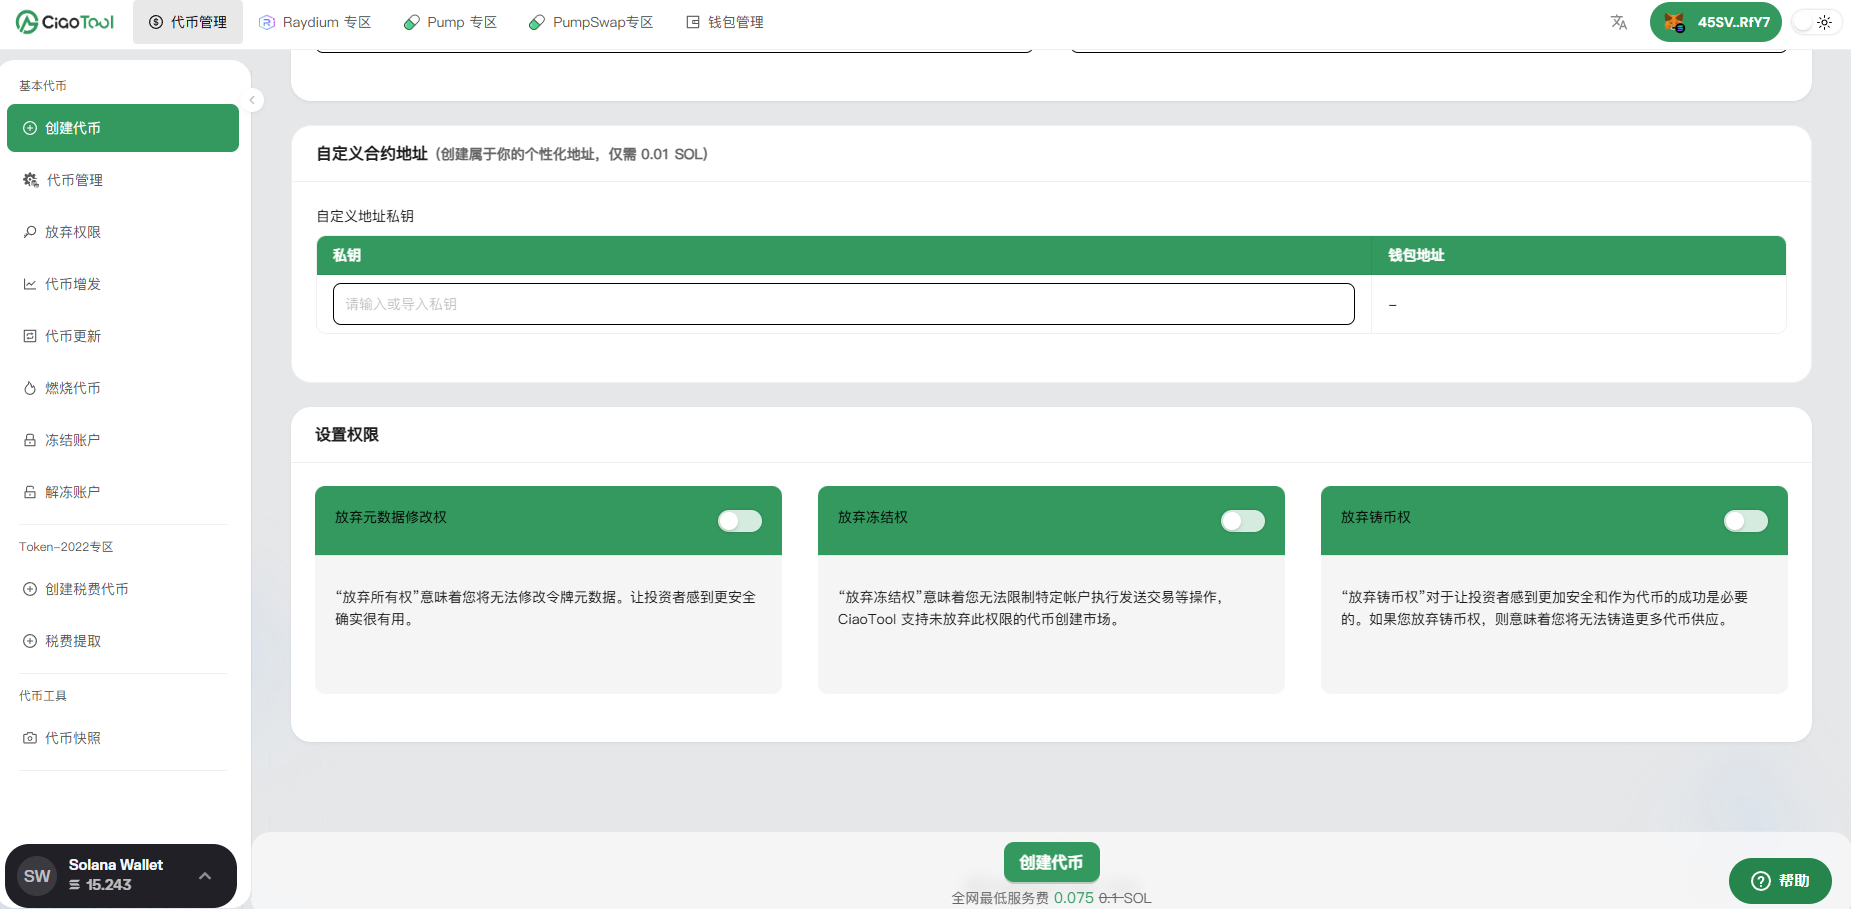Open 税费提取 sidebar item
1851x909 pixels.
(x=123, y=641)
